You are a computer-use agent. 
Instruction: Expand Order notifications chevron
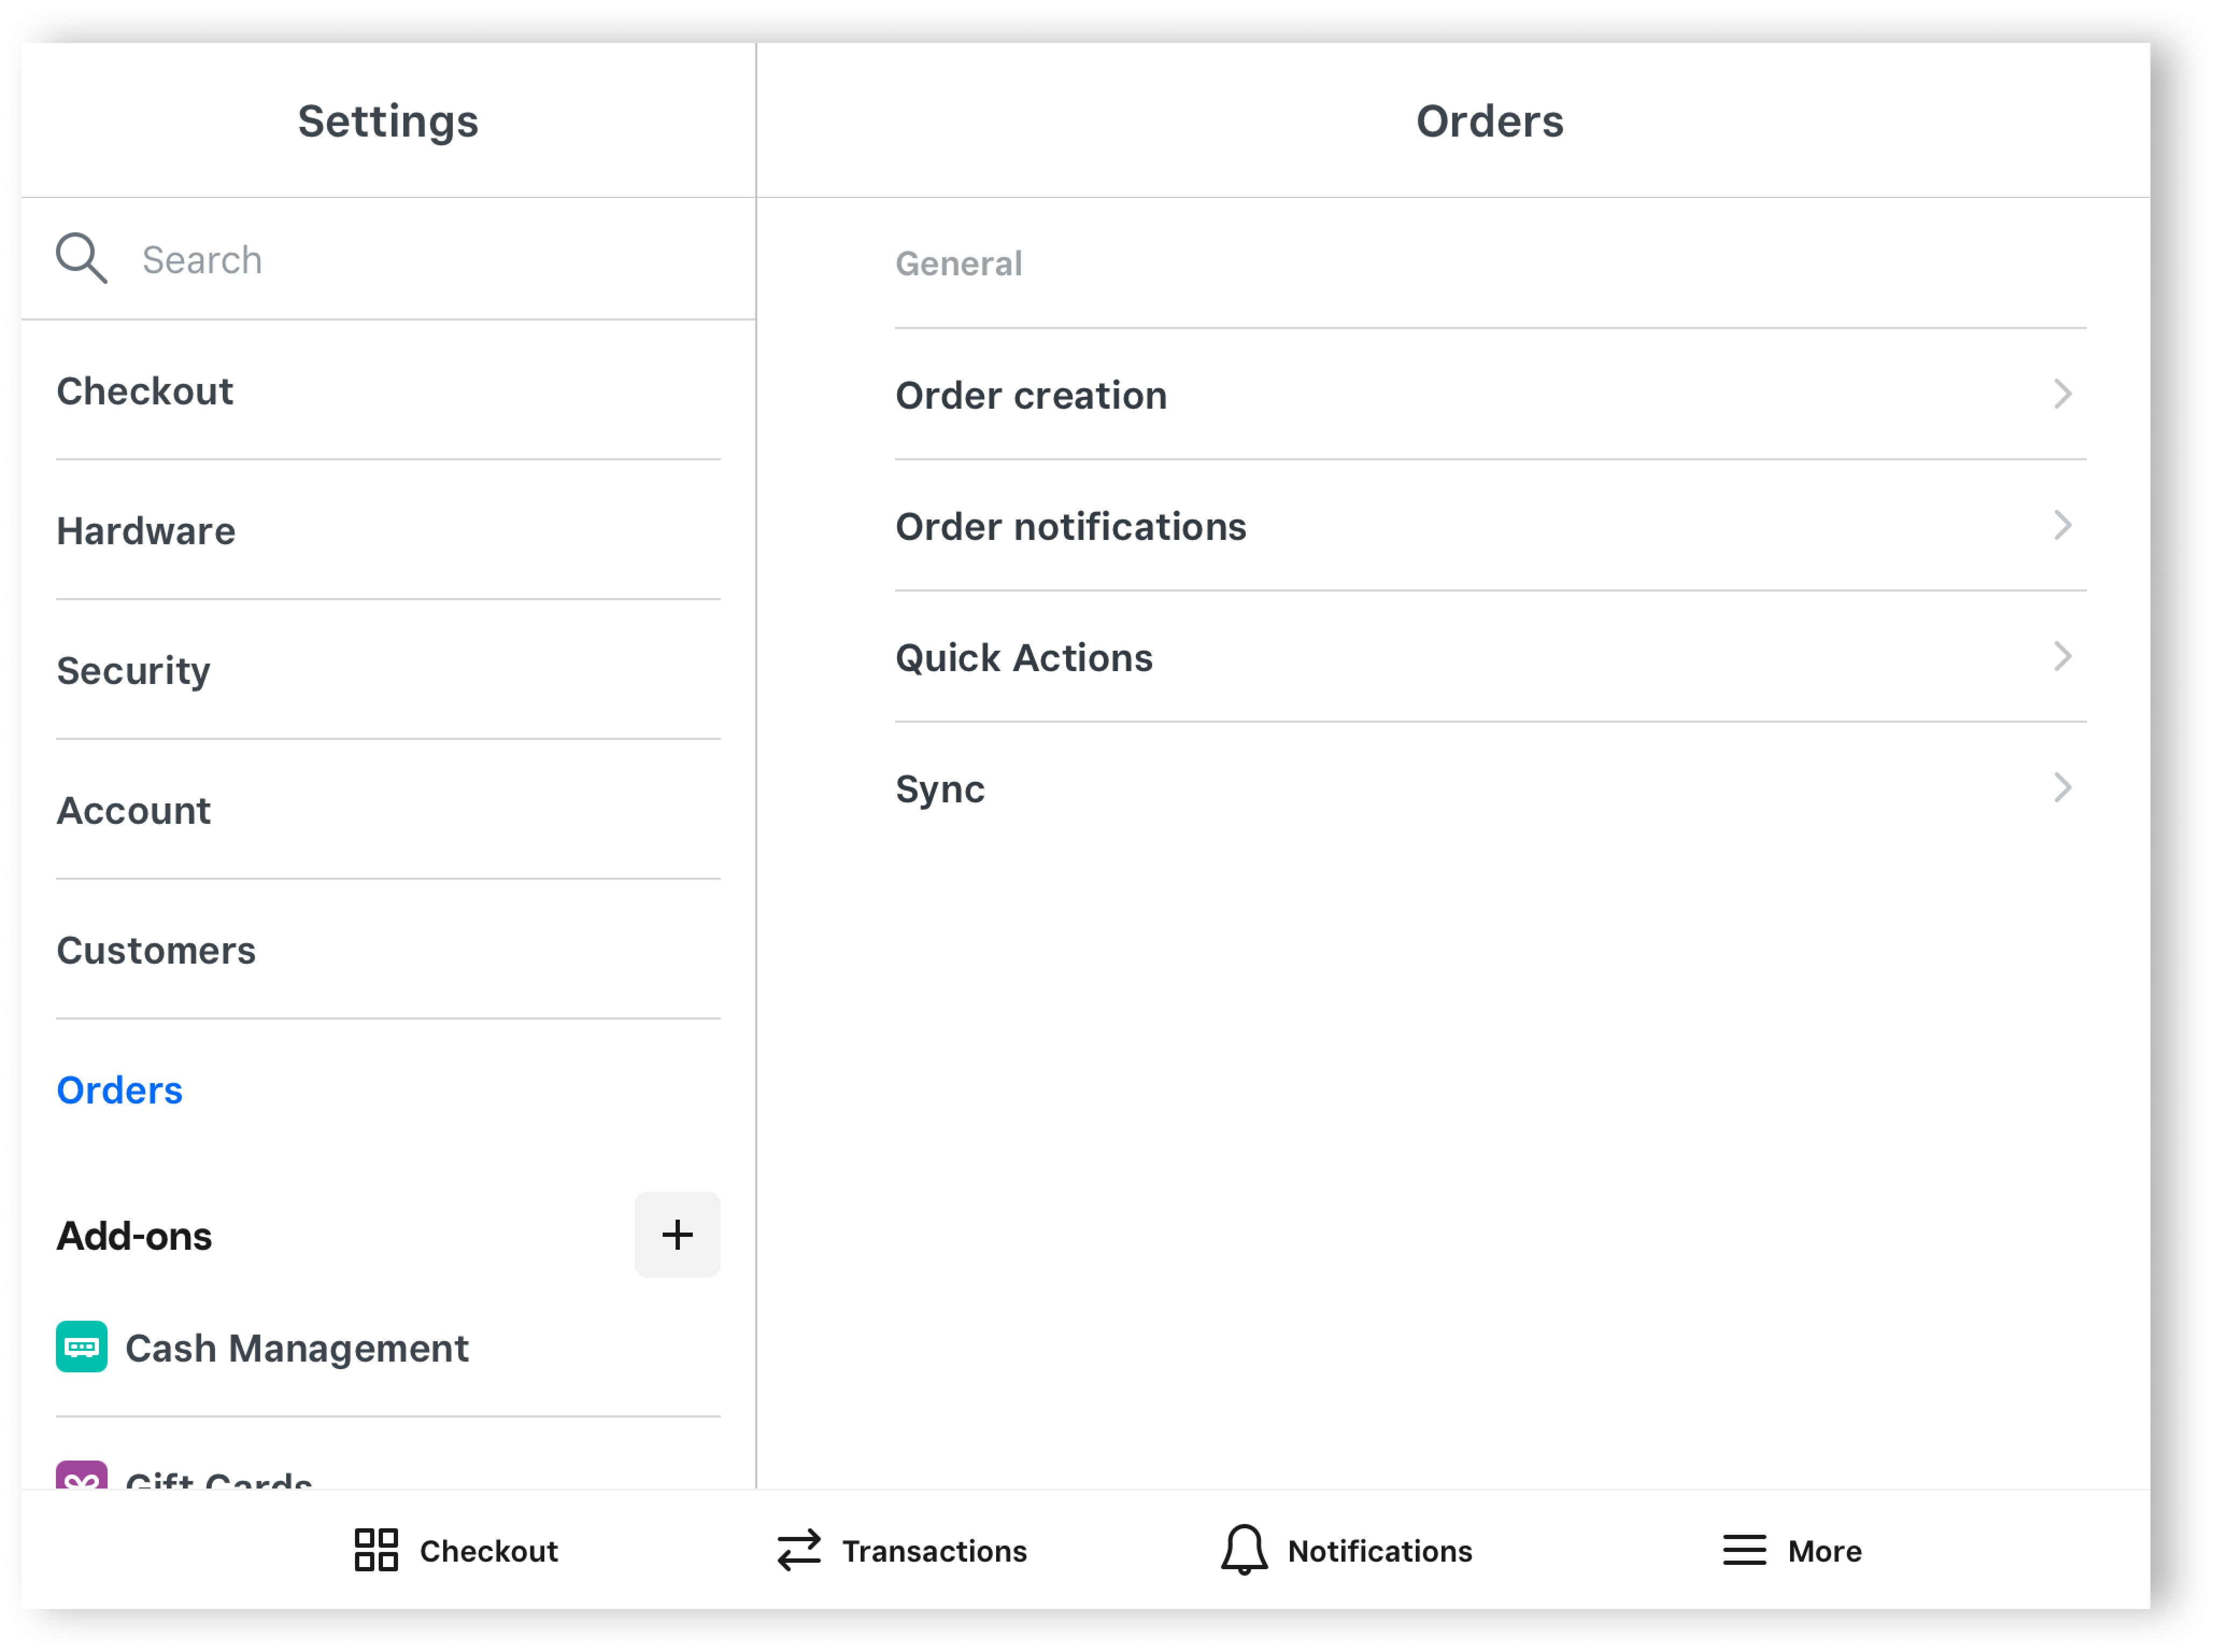click(x=2062, y=525)
